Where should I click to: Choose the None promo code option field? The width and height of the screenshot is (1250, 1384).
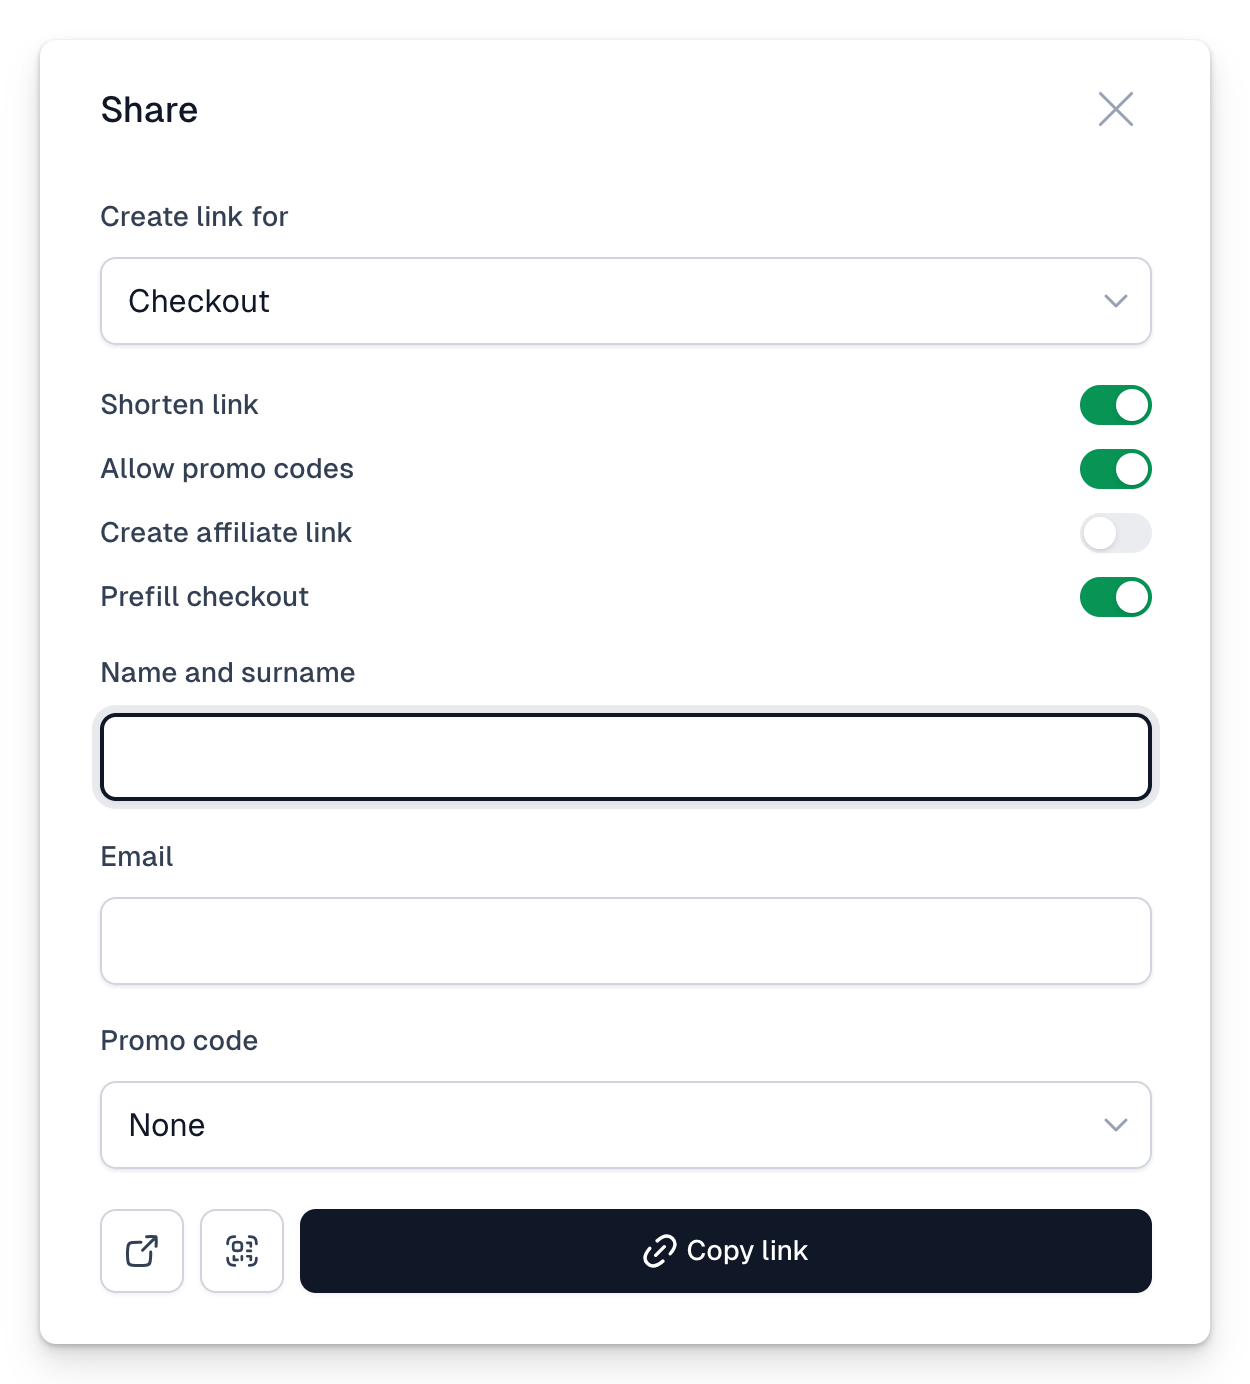[x=626, y=1125]
